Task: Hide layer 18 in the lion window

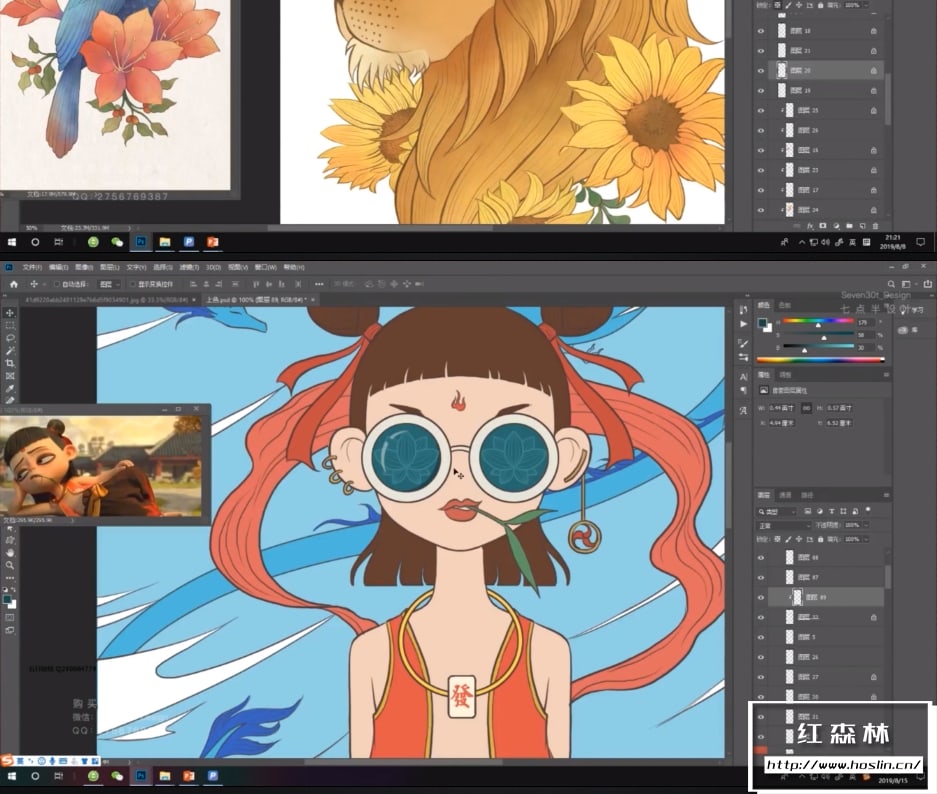Action: [761, 31]
